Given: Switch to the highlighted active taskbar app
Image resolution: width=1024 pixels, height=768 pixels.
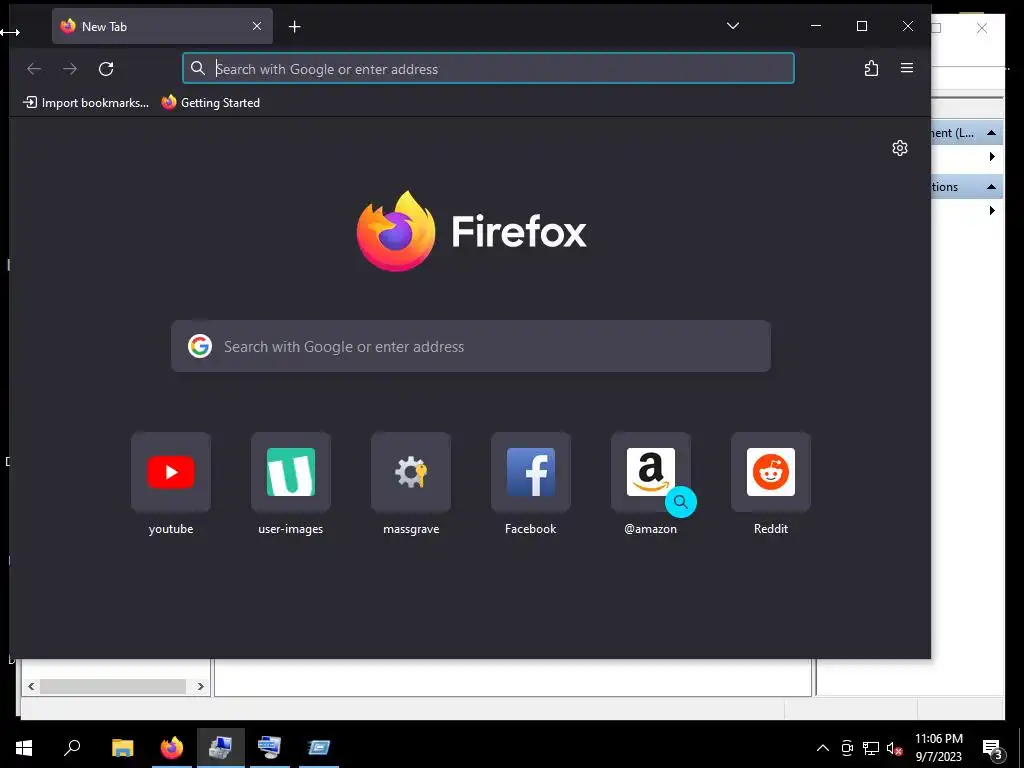Looking at the screenshot, I should (221, 748).
